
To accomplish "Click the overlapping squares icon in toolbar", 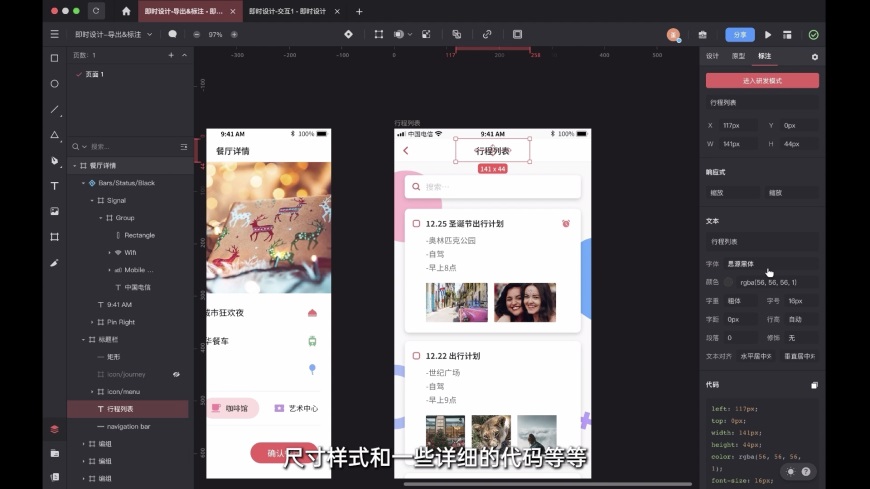I will click(x=457, y=34).
